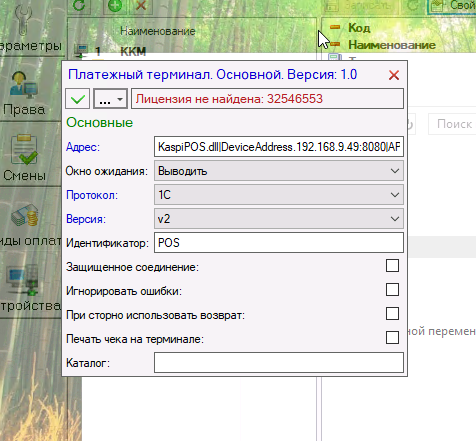
Task: Open the Протокол dropdown list
Action: pos(279,195)
